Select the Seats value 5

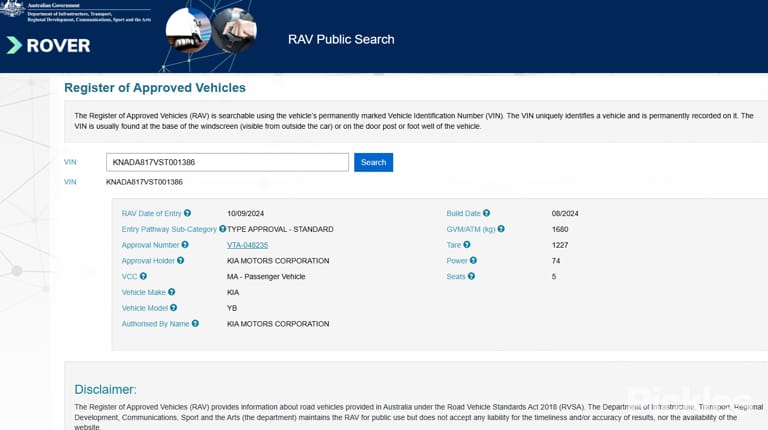pos(554,277)
